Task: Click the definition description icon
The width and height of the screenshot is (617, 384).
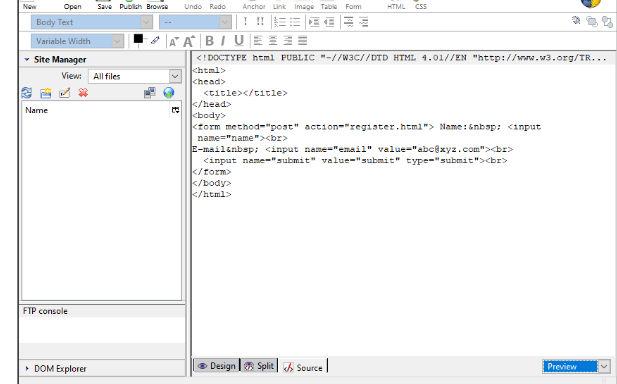Action: pos(364,22)
